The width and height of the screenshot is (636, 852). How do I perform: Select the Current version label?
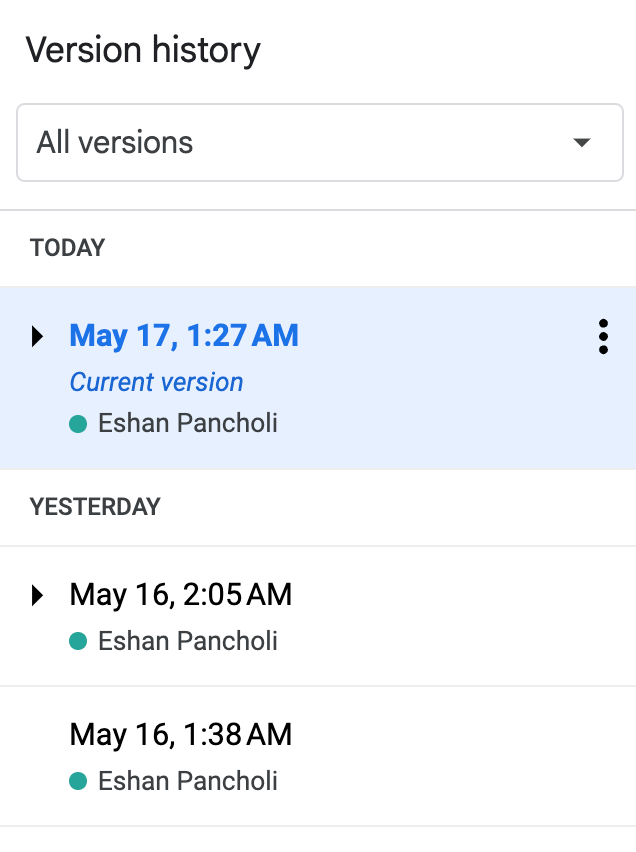tap(156, 382)
